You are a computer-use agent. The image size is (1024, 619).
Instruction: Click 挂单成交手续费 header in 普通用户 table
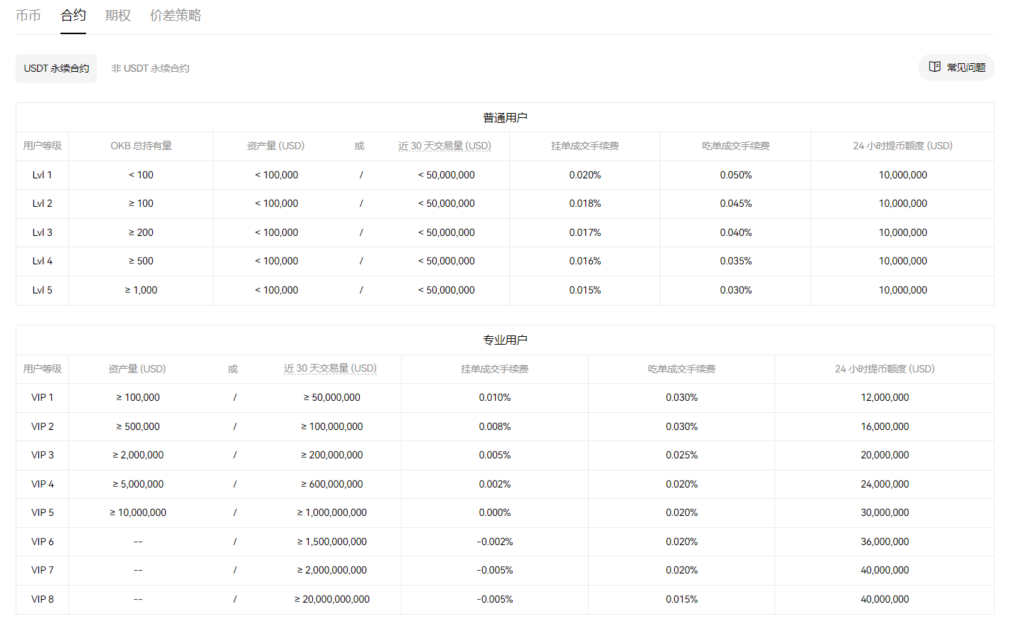pyautogui.click(x=585, y=146)
